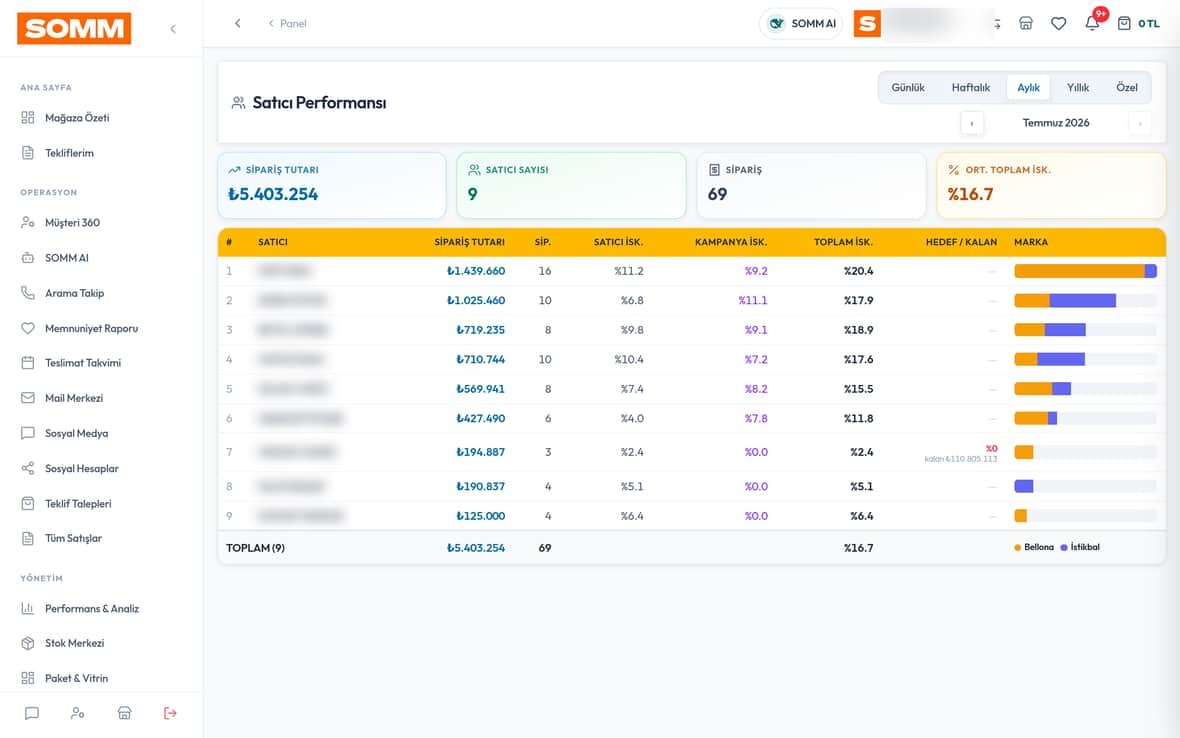Click the İstikbal legend dot
Image resolution: width=1180 pixels, height=738 pixels.
click(1063, 548)
